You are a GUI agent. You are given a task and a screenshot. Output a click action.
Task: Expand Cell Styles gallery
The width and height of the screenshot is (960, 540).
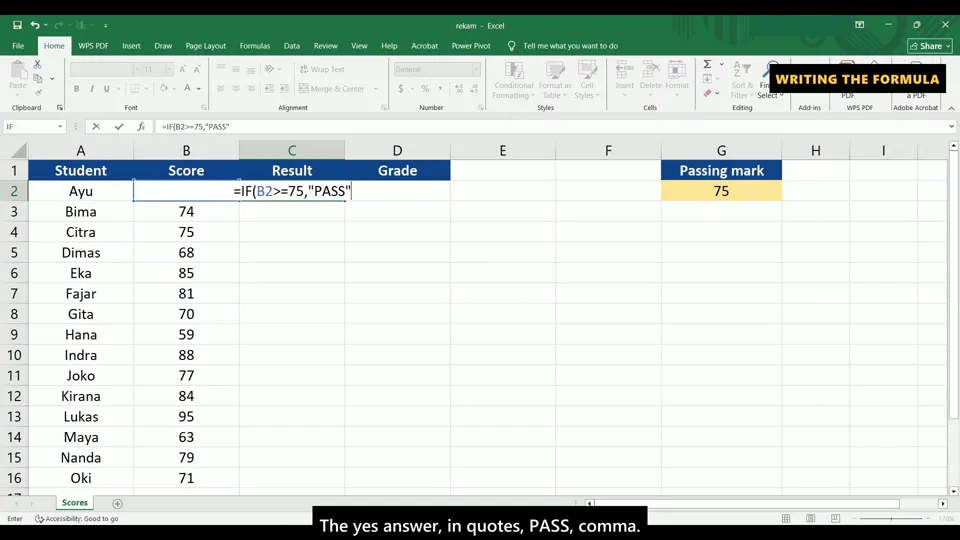coord(587,80)
